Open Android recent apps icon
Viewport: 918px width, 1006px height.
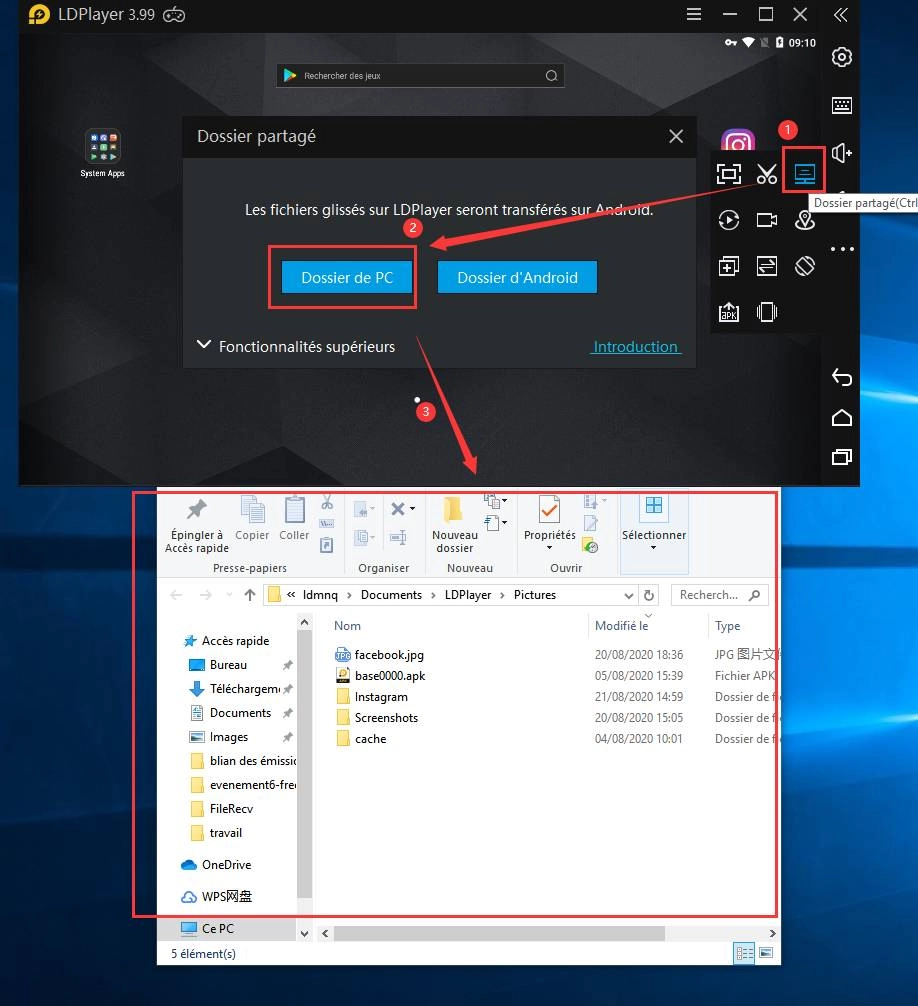pos(842,457)
